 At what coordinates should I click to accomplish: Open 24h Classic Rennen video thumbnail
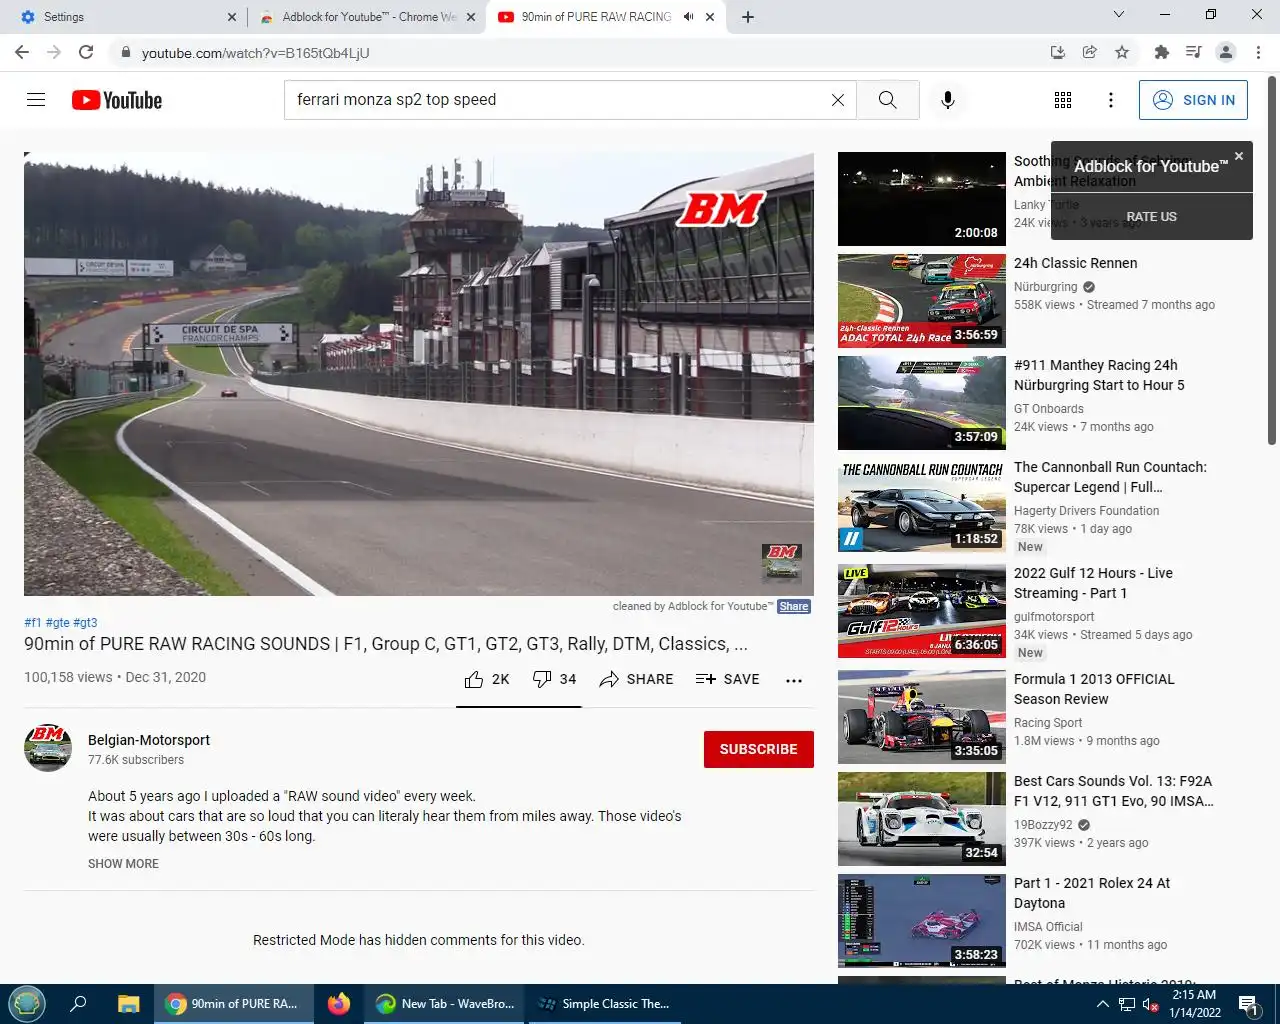[922, 301]
